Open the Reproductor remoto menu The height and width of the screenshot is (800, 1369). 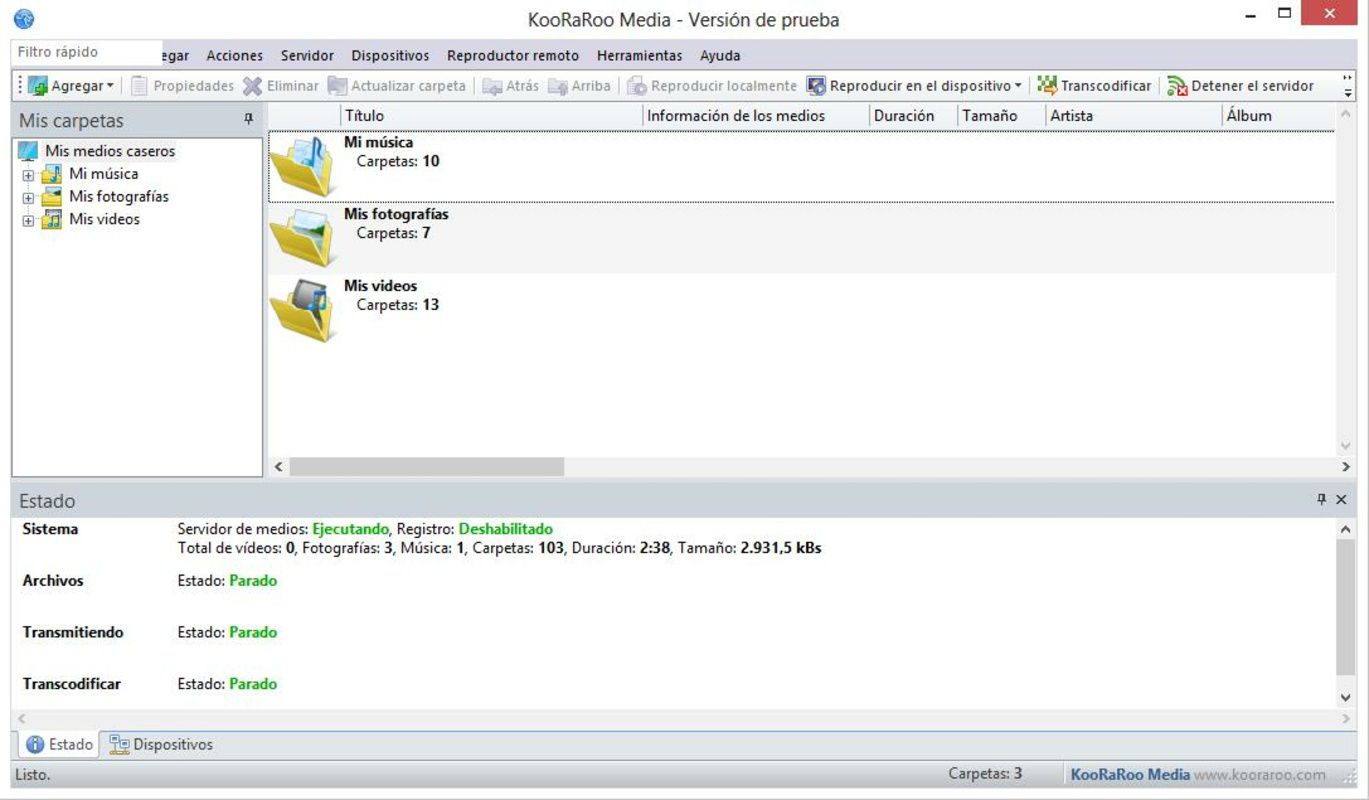pyautogui.click(x=513, y=56)
